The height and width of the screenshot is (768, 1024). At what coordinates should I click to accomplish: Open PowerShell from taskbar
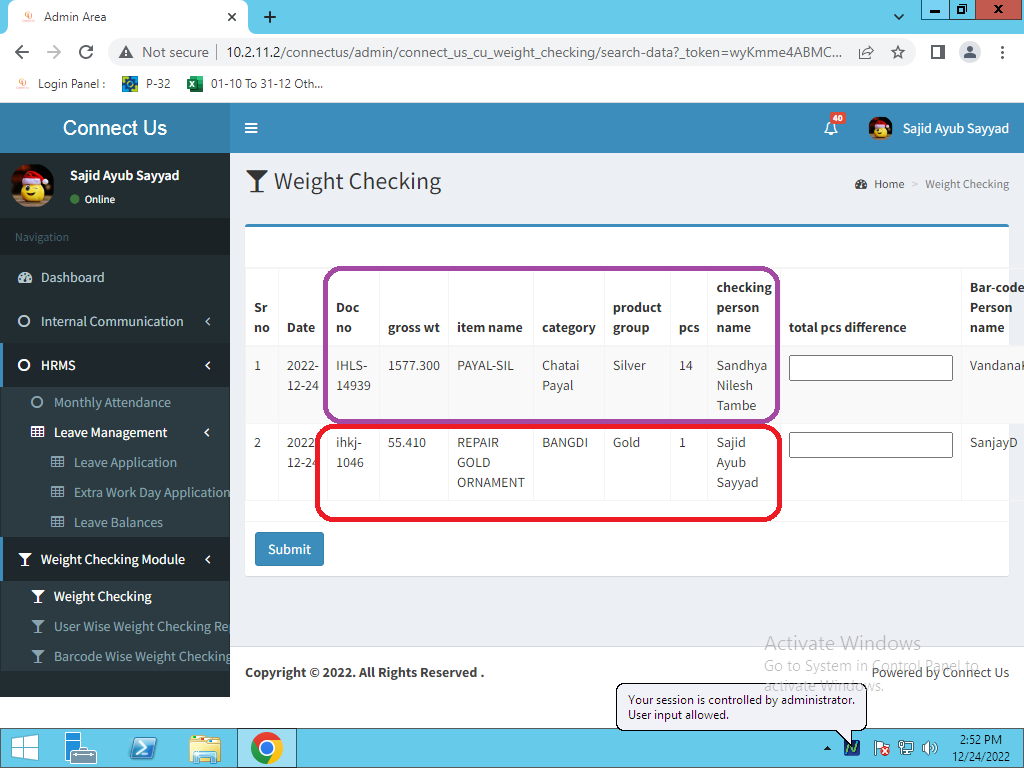click(143, 748)
